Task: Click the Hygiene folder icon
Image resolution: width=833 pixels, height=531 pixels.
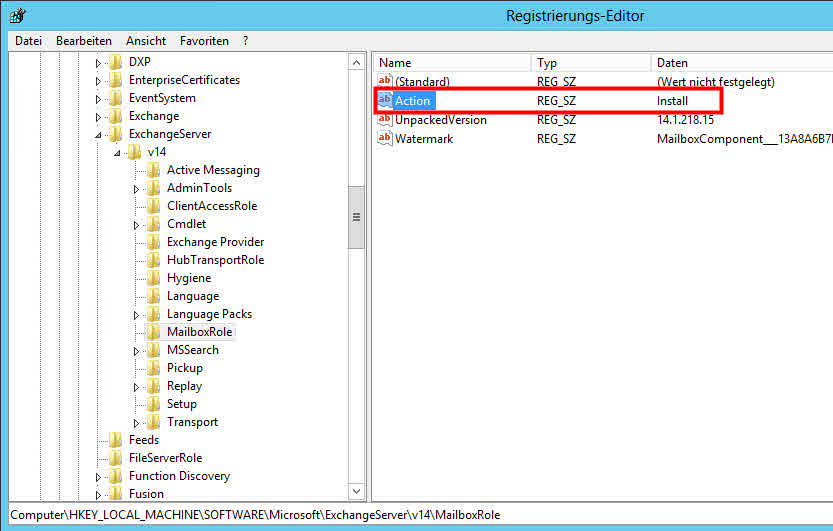Action: pyautogui.click(x=154, y=278)
